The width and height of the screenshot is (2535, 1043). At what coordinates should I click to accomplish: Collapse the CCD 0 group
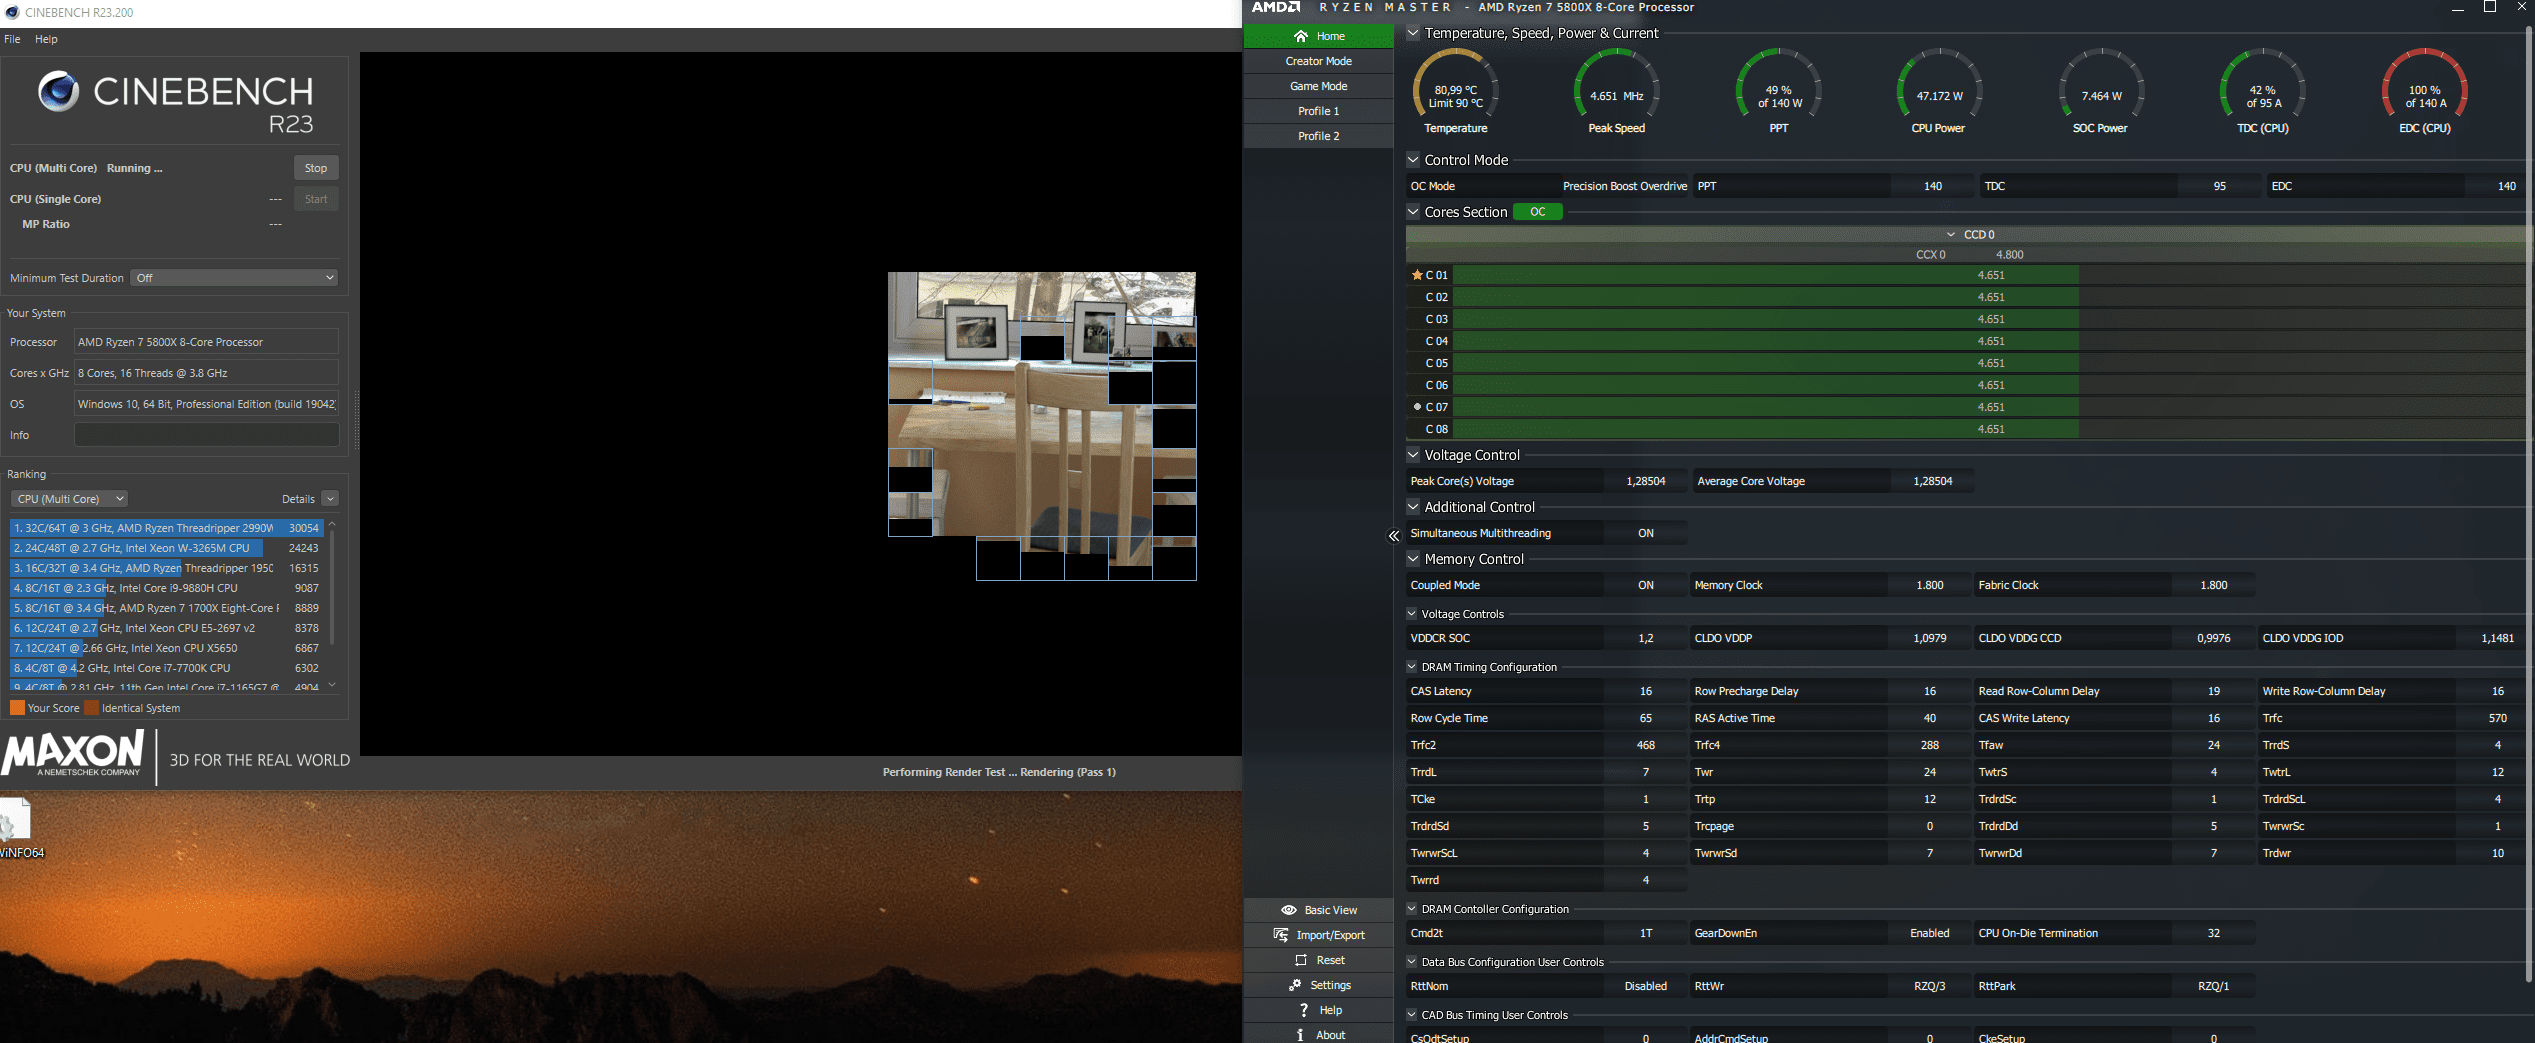point(1951,235)
